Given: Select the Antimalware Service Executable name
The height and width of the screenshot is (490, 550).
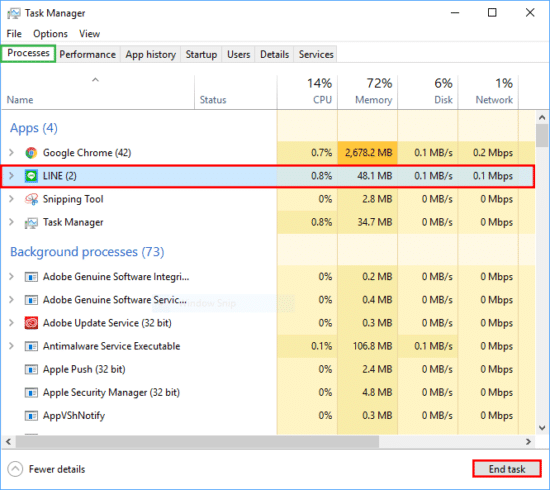Looking at the screenshot, I should click(x=112, y=346).
